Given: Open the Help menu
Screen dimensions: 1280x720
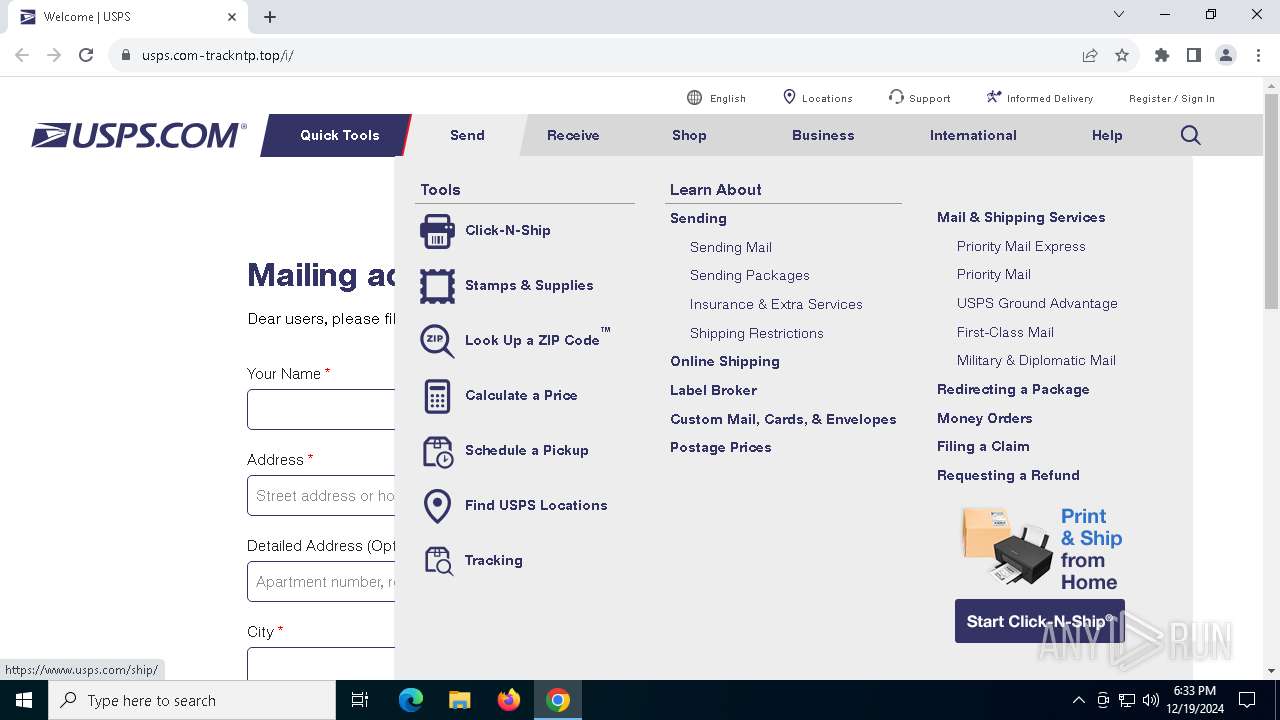Looking at the screenshot, I should tap(1107, 135).
